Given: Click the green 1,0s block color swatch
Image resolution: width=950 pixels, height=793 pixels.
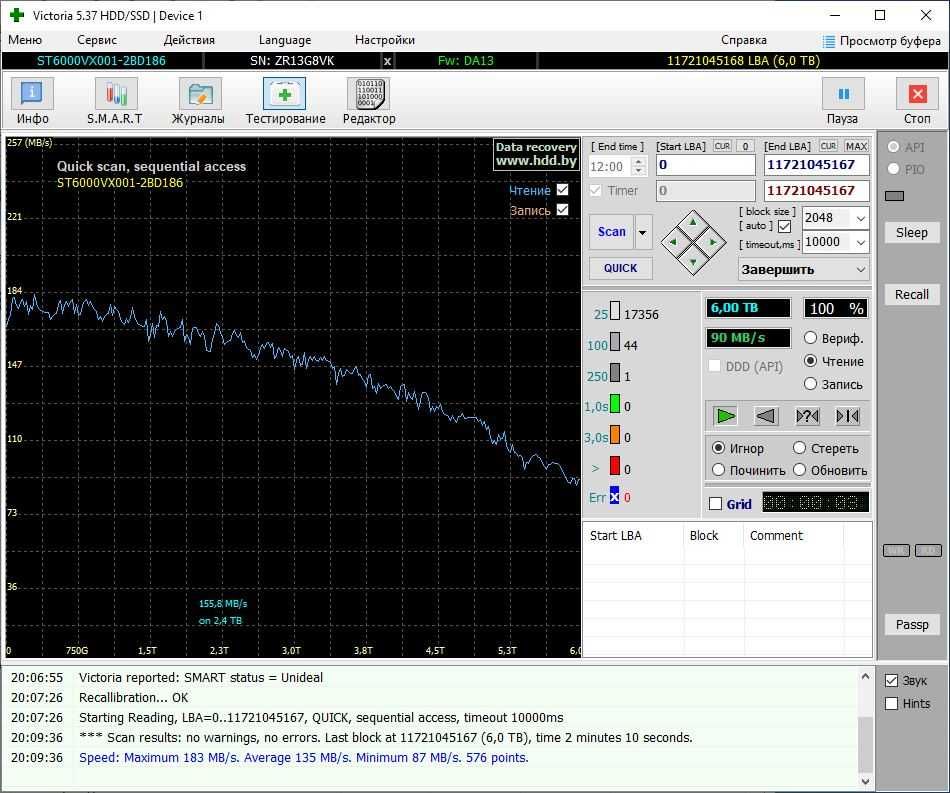Looking at the screenshot, I should [614, 404].
